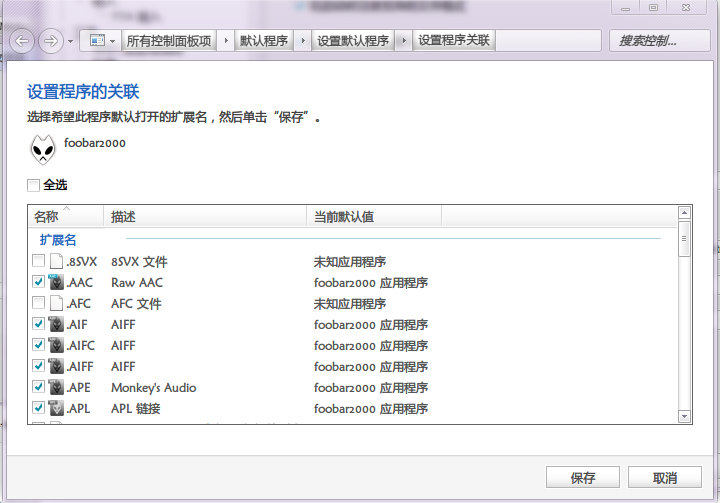This screenshot has height=503, width=720.
Task: Click the .APE foobar2000 file icon
Action: [x=56, y=387]
